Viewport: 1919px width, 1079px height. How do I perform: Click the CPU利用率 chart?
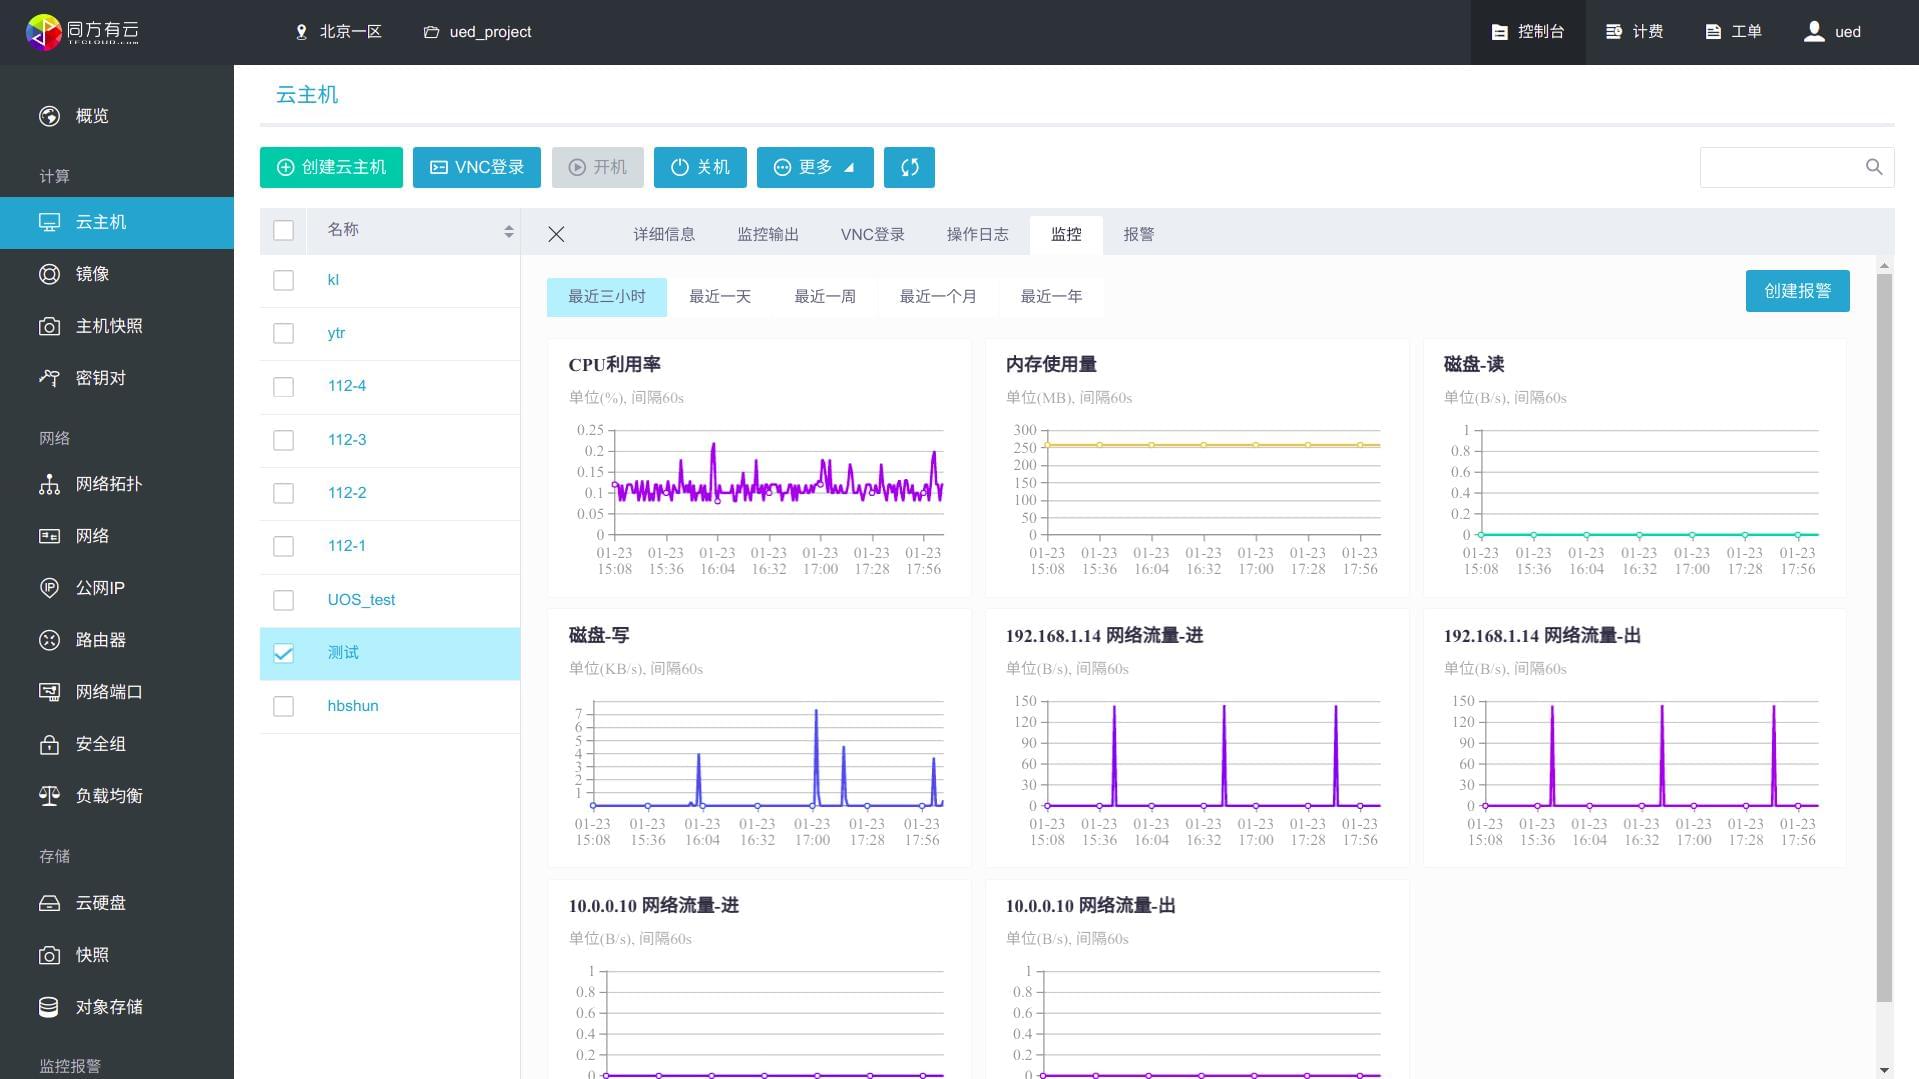click(x=759, y=468)
